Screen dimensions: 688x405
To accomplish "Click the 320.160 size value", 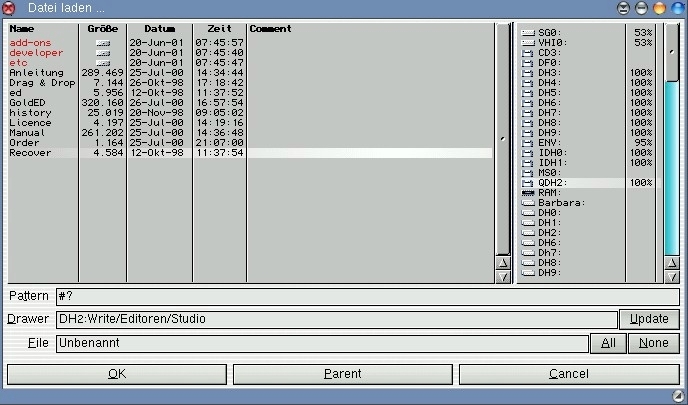I will pos(103,103).
